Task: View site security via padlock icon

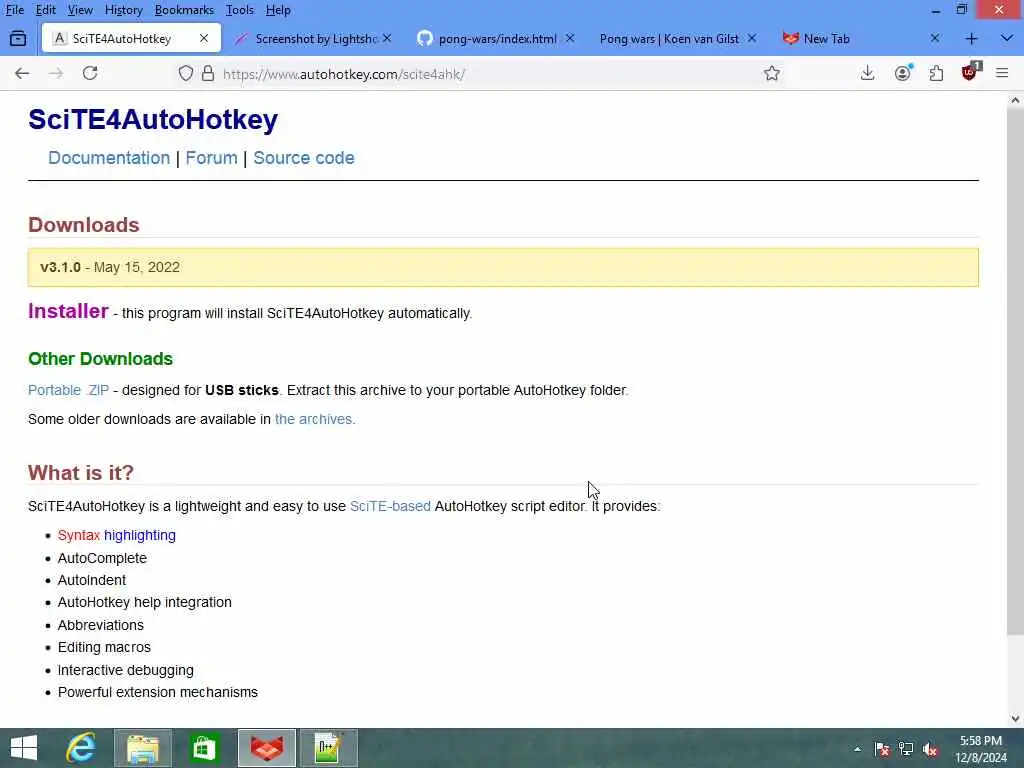Action: point(208,73)
